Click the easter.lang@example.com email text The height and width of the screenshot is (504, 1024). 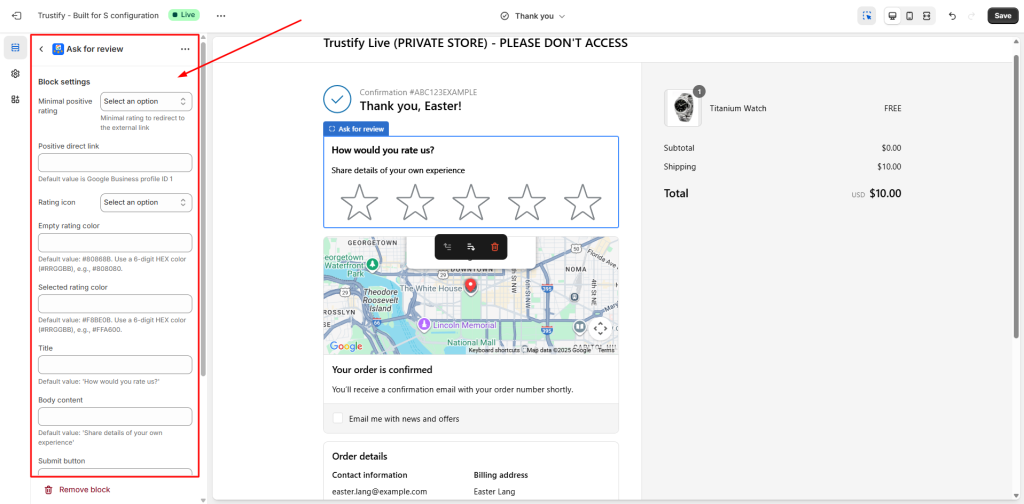tap(379, 492)
